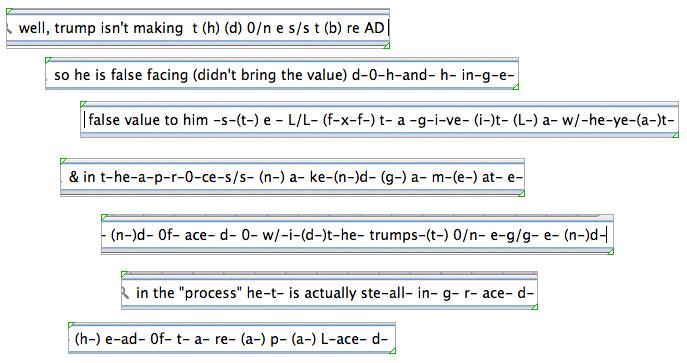The image size is (687, 363).
Task: Select the '(h-) e-ad- 0f- t- a- re-' text field
Action: (x=232, y=339)
